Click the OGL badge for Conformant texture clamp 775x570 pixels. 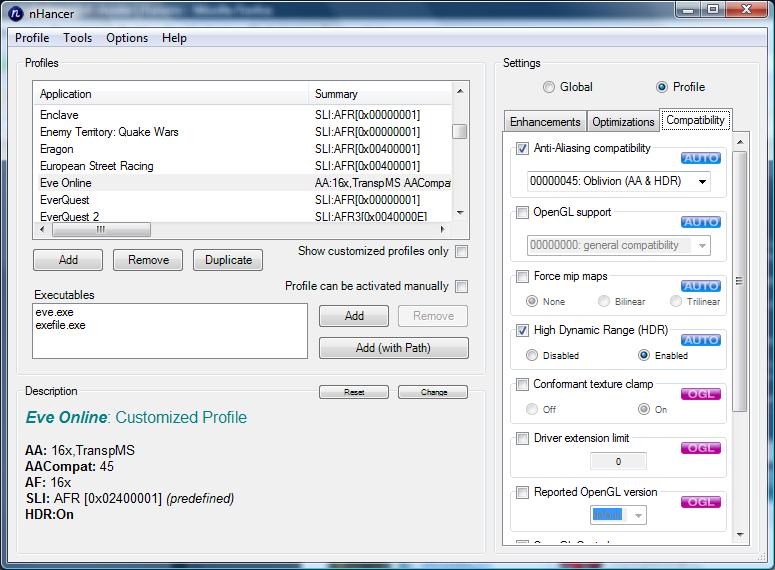click(x=701, y=394)
